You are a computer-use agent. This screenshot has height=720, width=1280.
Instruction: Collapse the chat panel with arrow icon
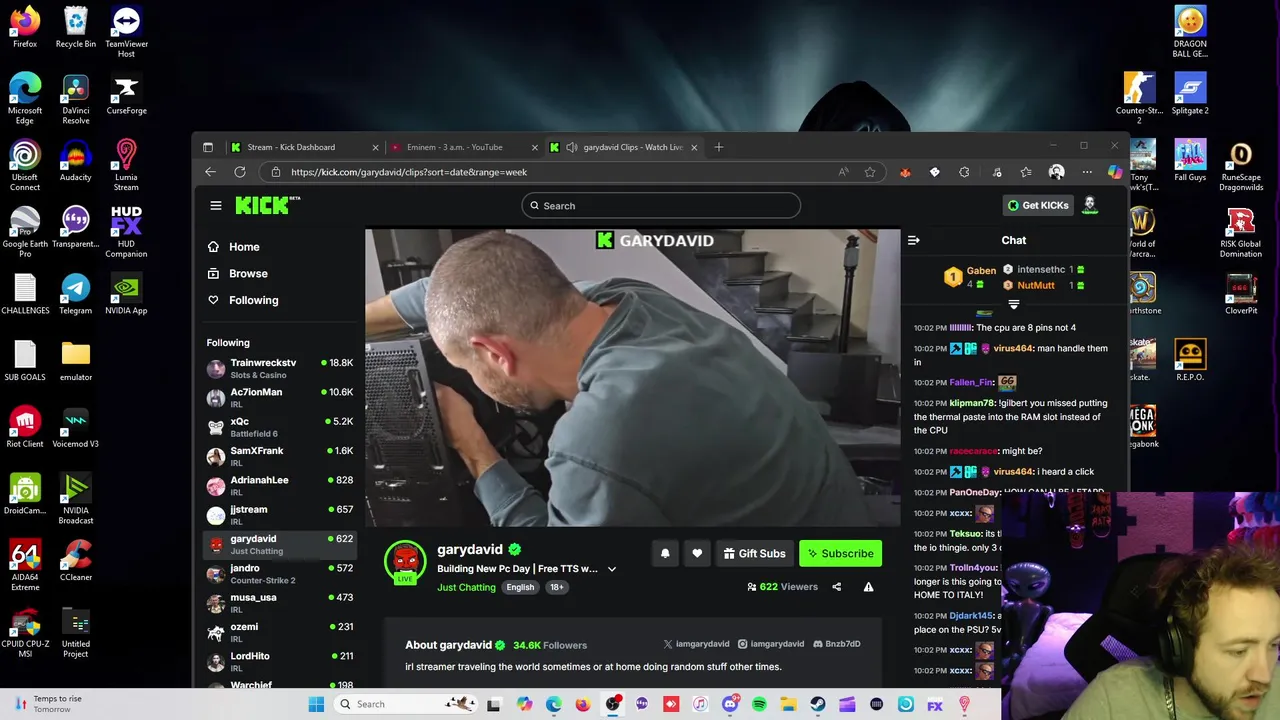[913, 240]
